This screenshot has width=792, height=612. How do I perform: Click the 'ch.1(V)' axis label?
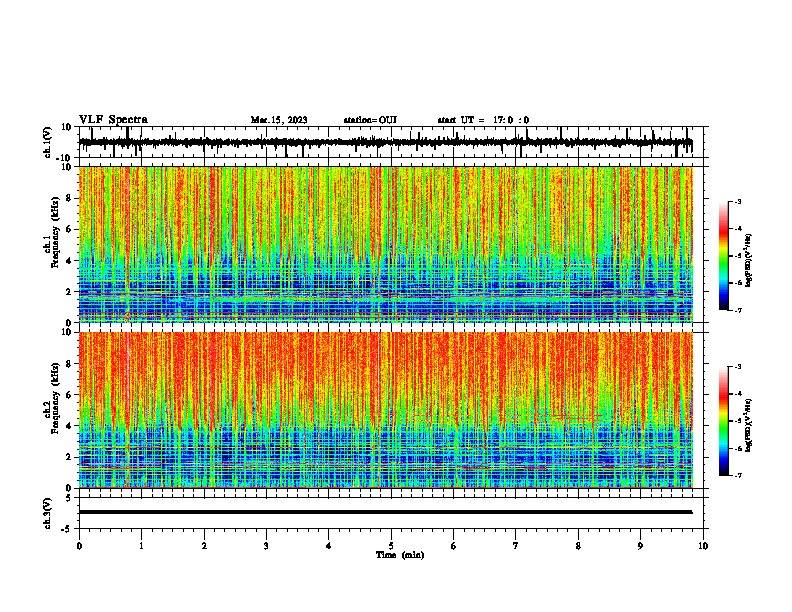[x=48, y=142]
